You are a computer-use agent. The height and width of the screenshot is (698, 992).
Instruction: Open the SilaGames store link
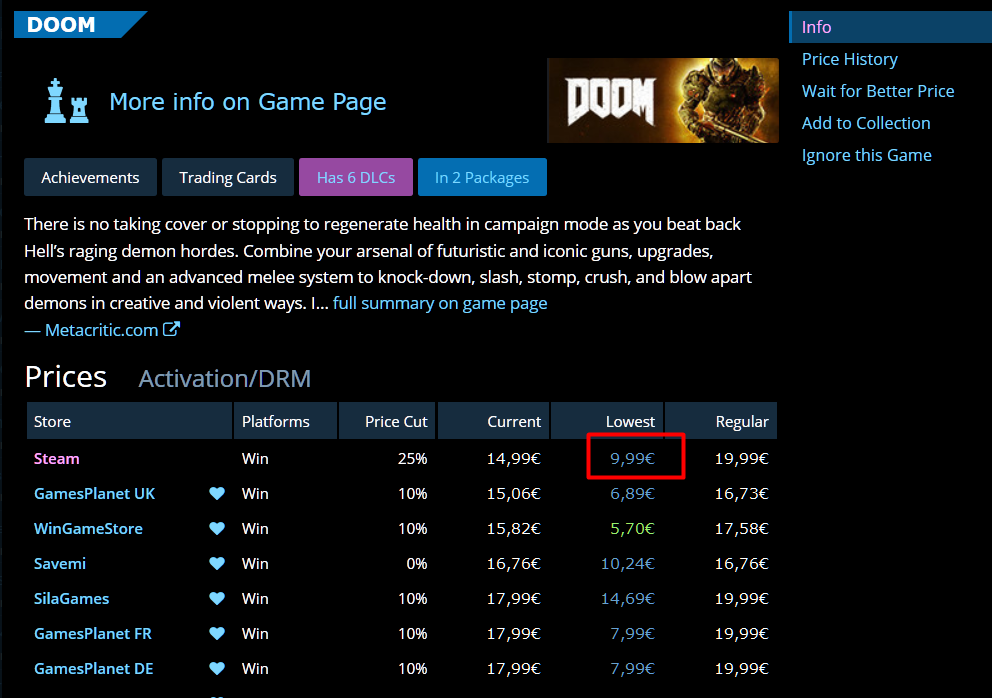point(71,598)
